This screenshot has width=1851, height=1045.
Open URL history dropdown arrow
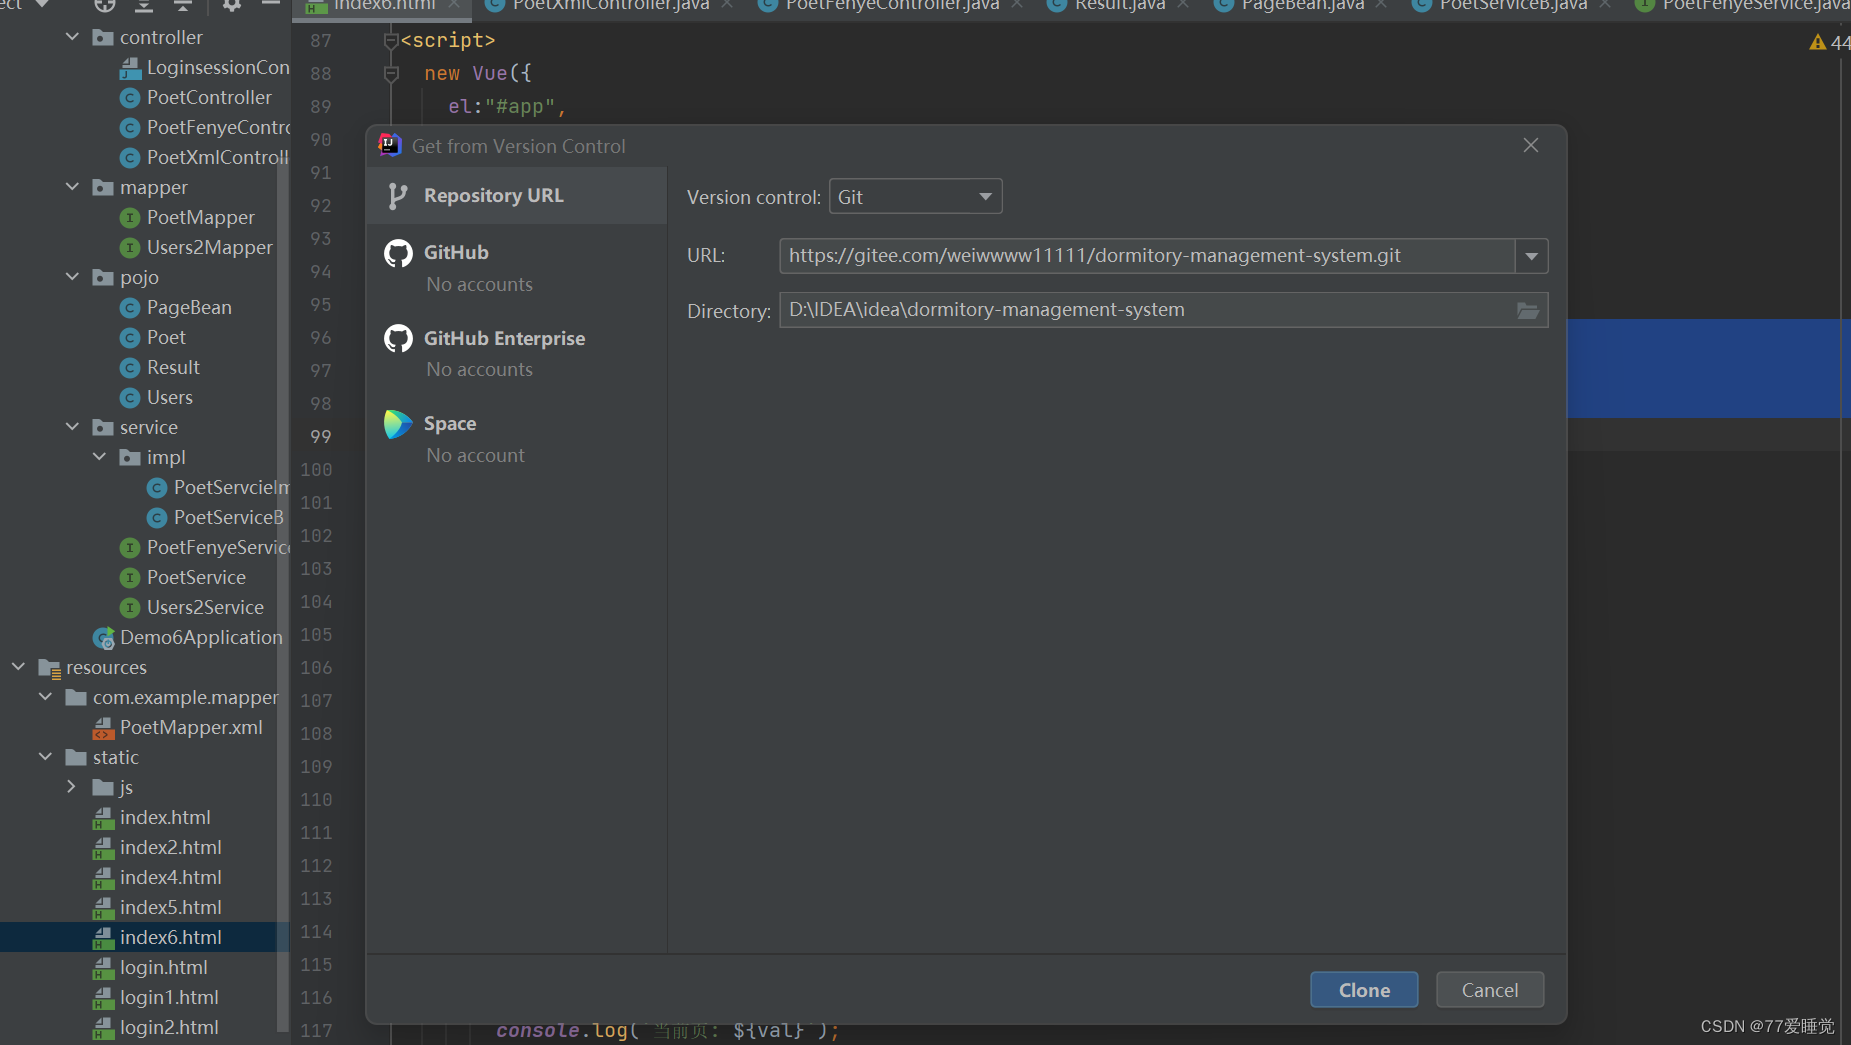tap(1531, 256)
